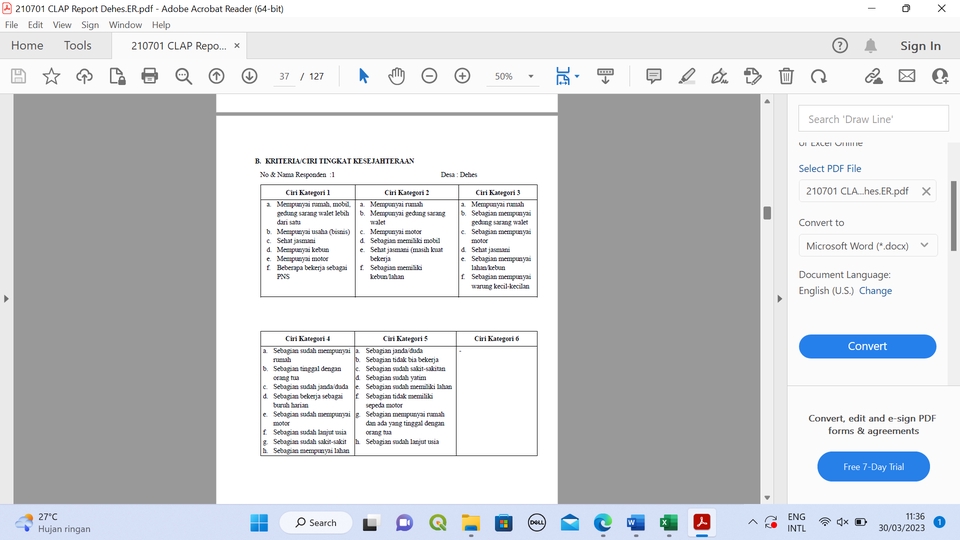
Task: Click the taskbar Search box
Action: 316,522
